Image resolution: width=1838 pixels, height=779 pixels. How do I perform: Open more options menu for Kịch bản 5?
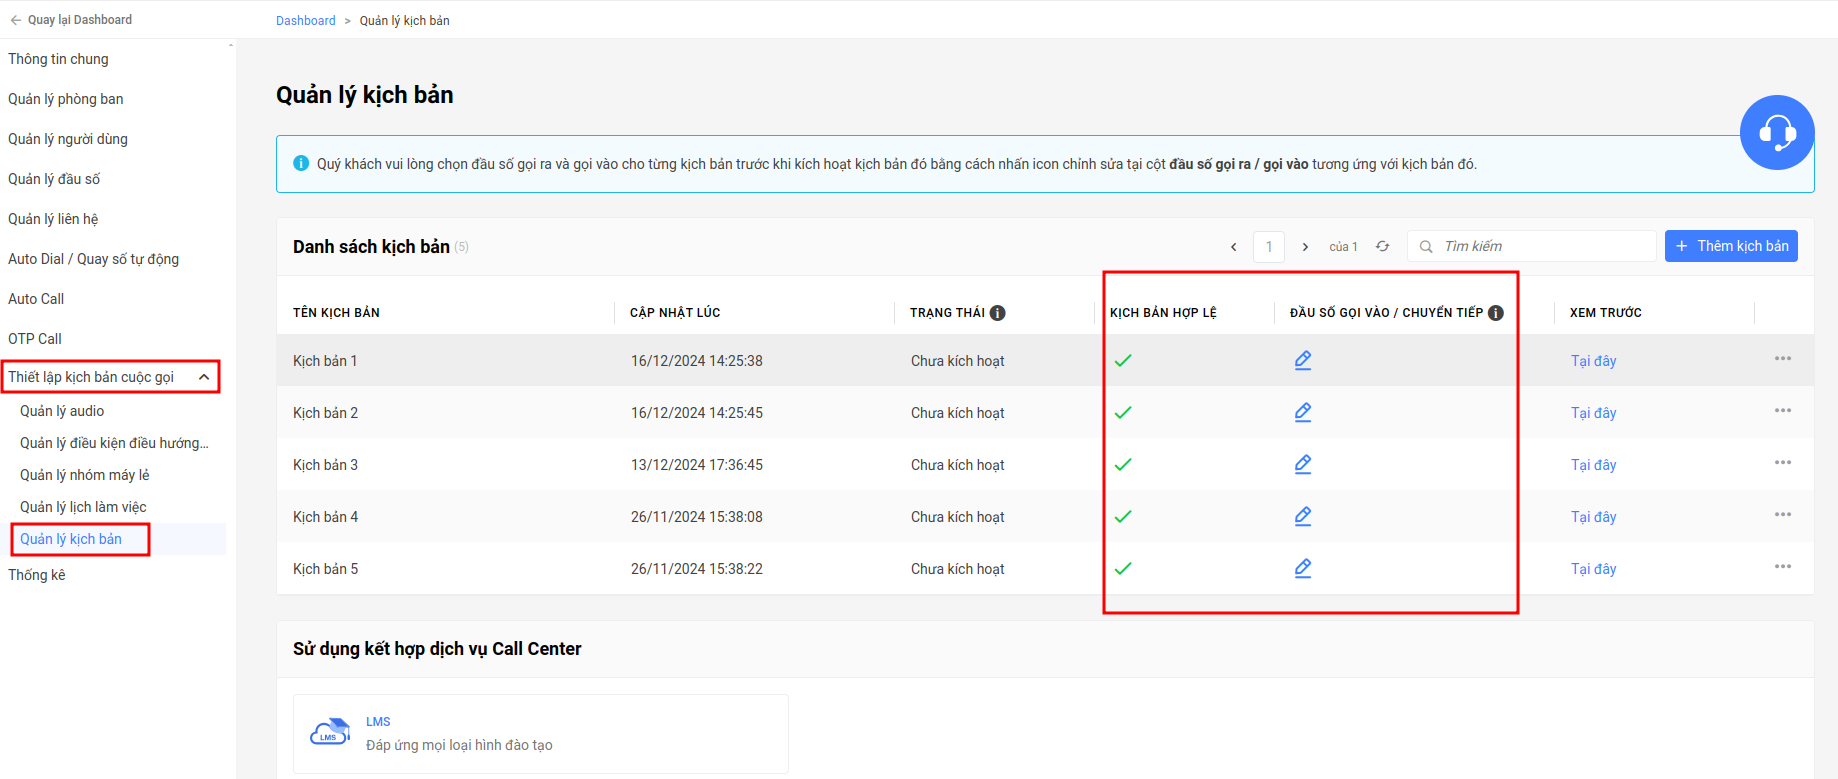click(x=1783, y=566)
